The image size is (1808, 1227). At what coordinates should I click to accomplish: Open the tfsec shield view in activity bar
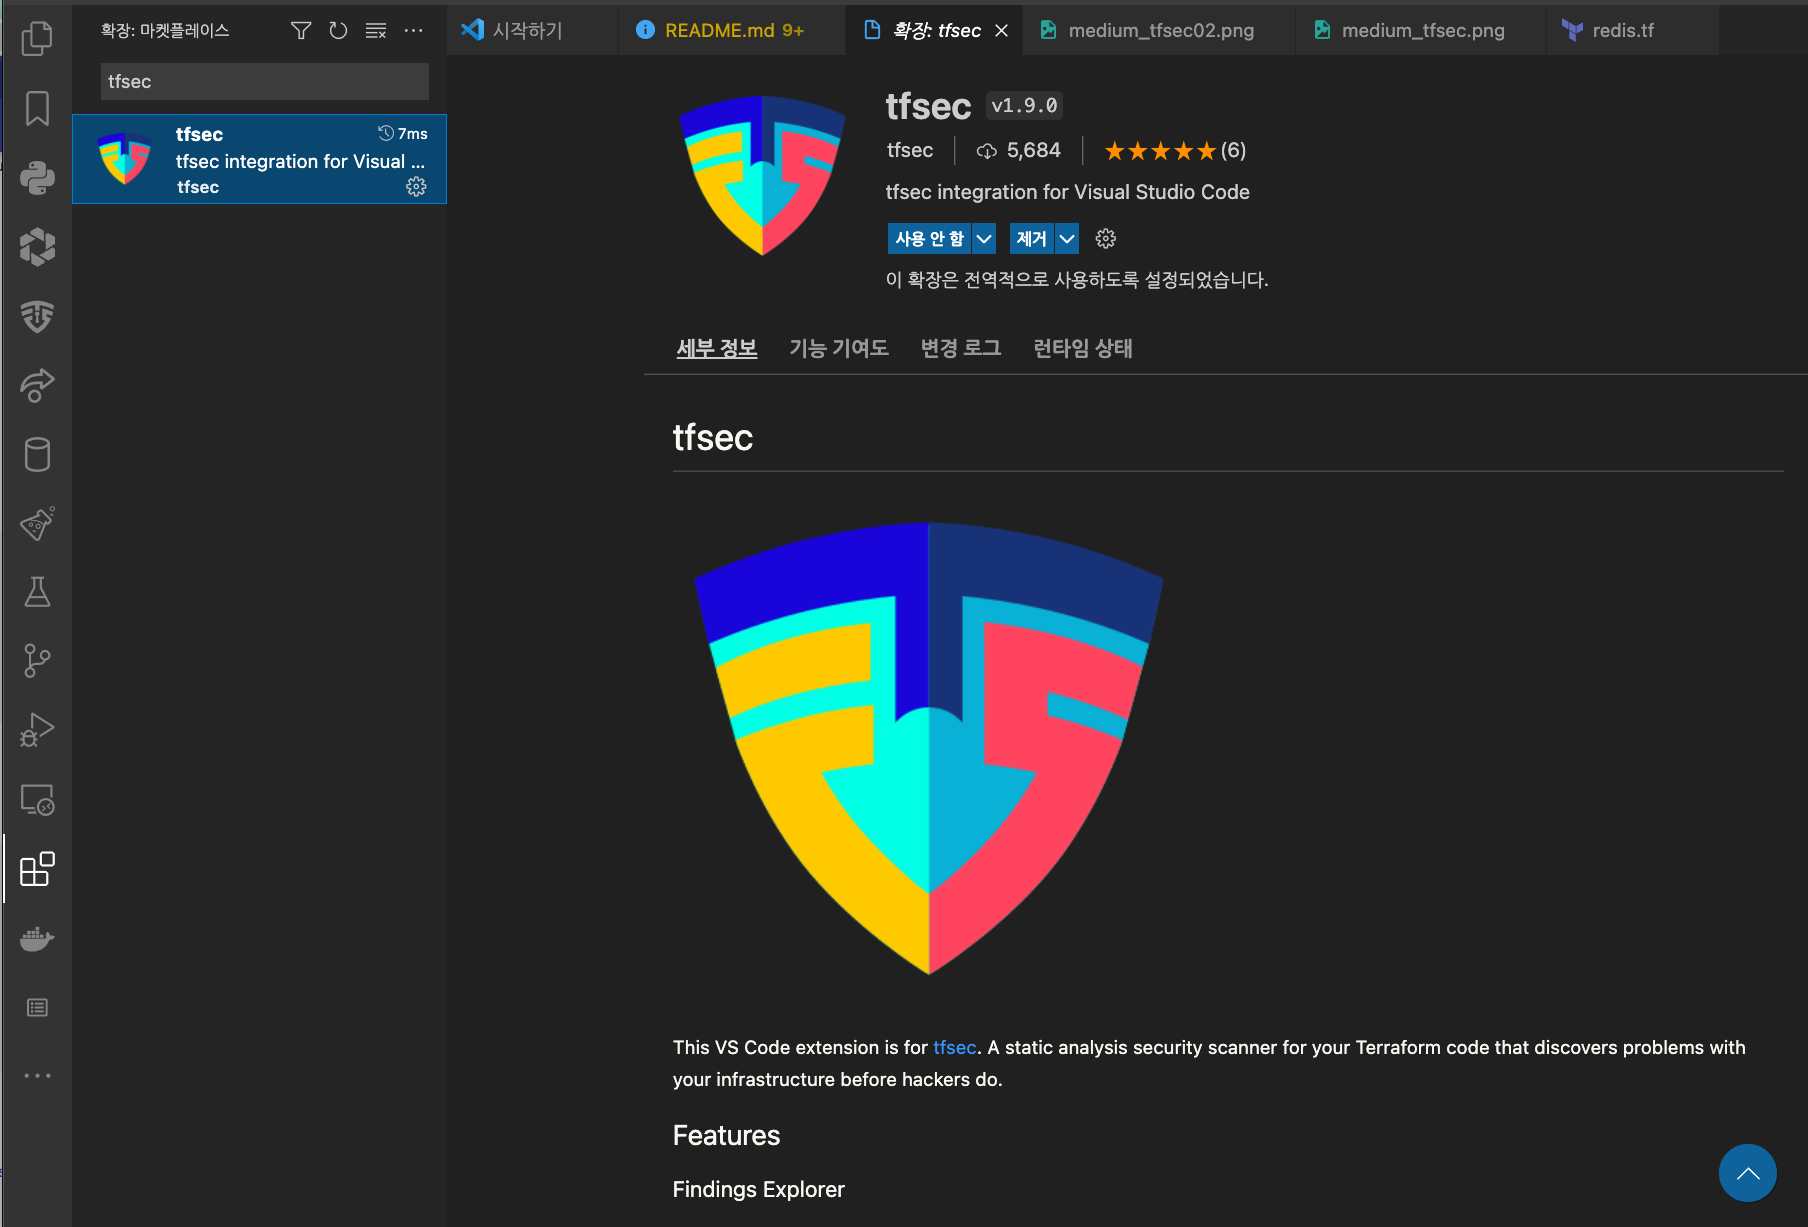click(x=37, y=316)
